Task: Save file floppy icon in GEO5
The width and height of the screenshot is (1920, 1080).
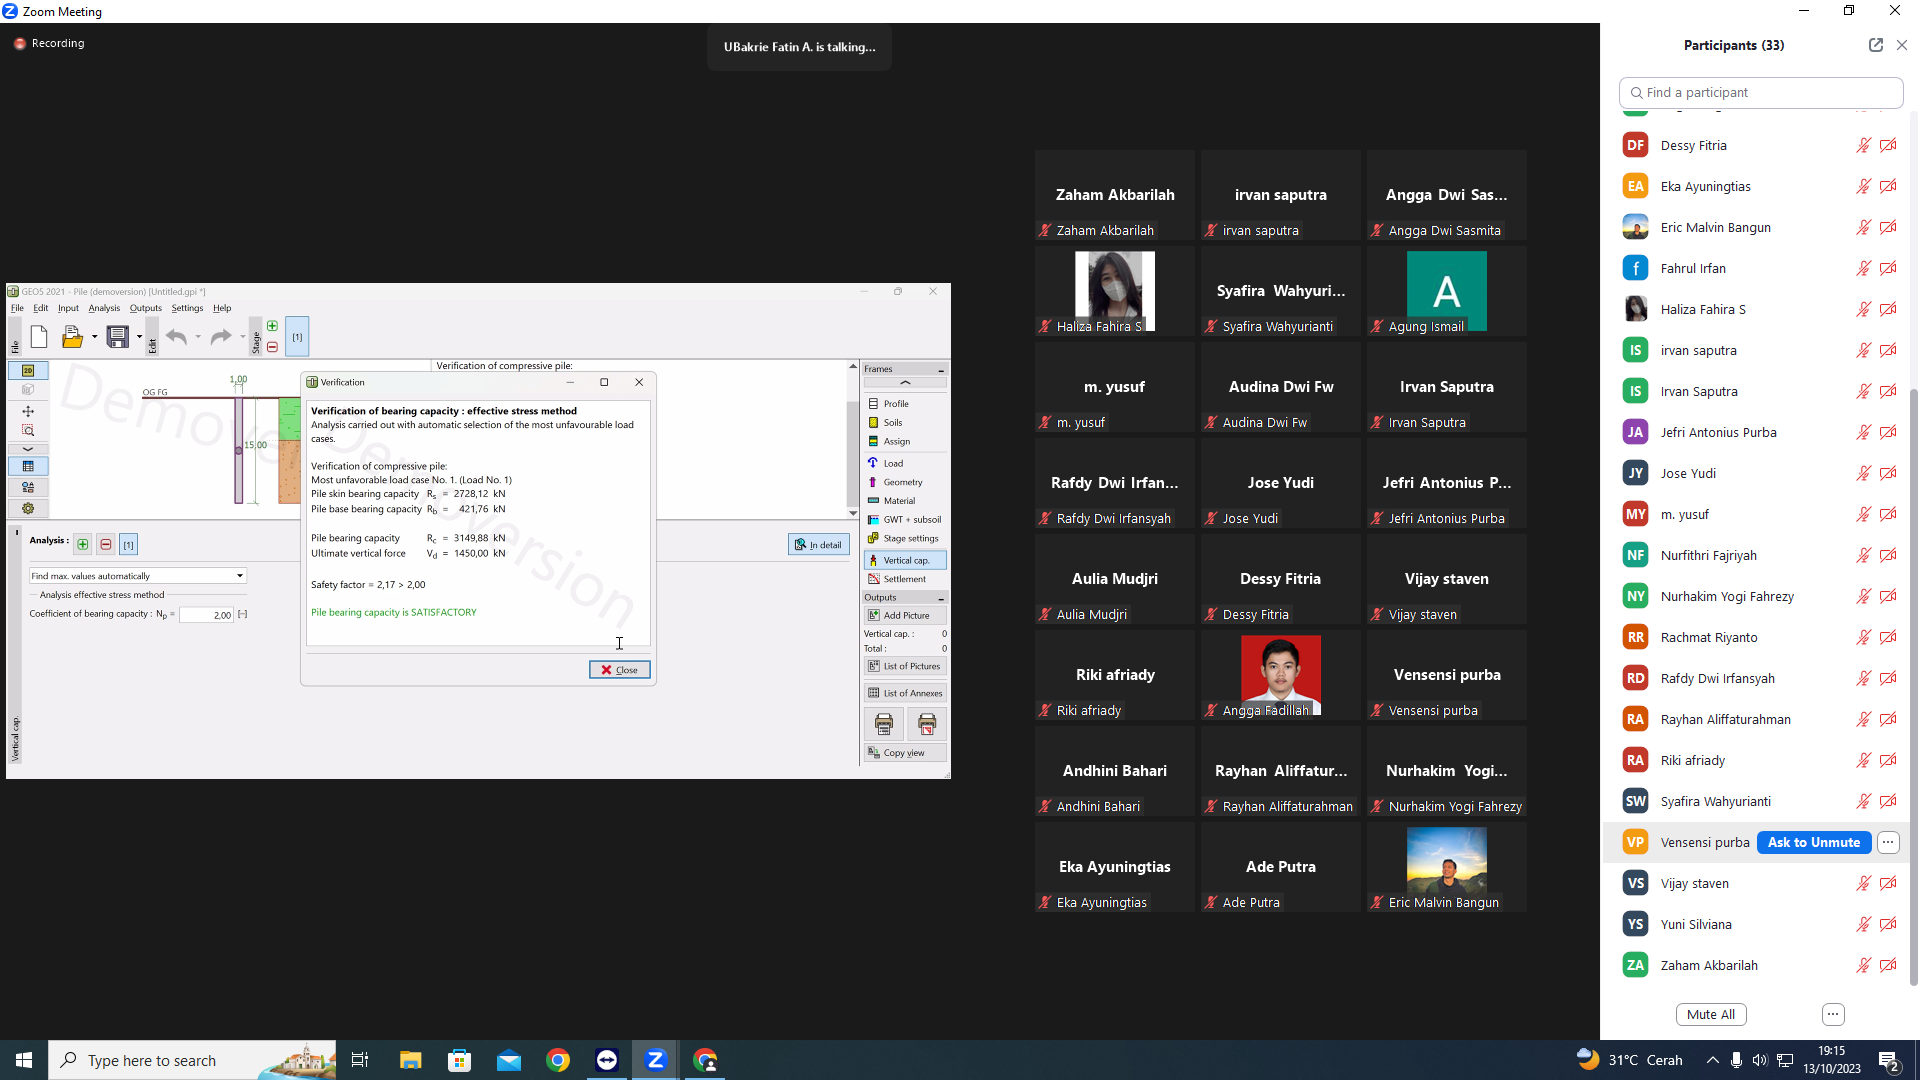Action: 117,337
